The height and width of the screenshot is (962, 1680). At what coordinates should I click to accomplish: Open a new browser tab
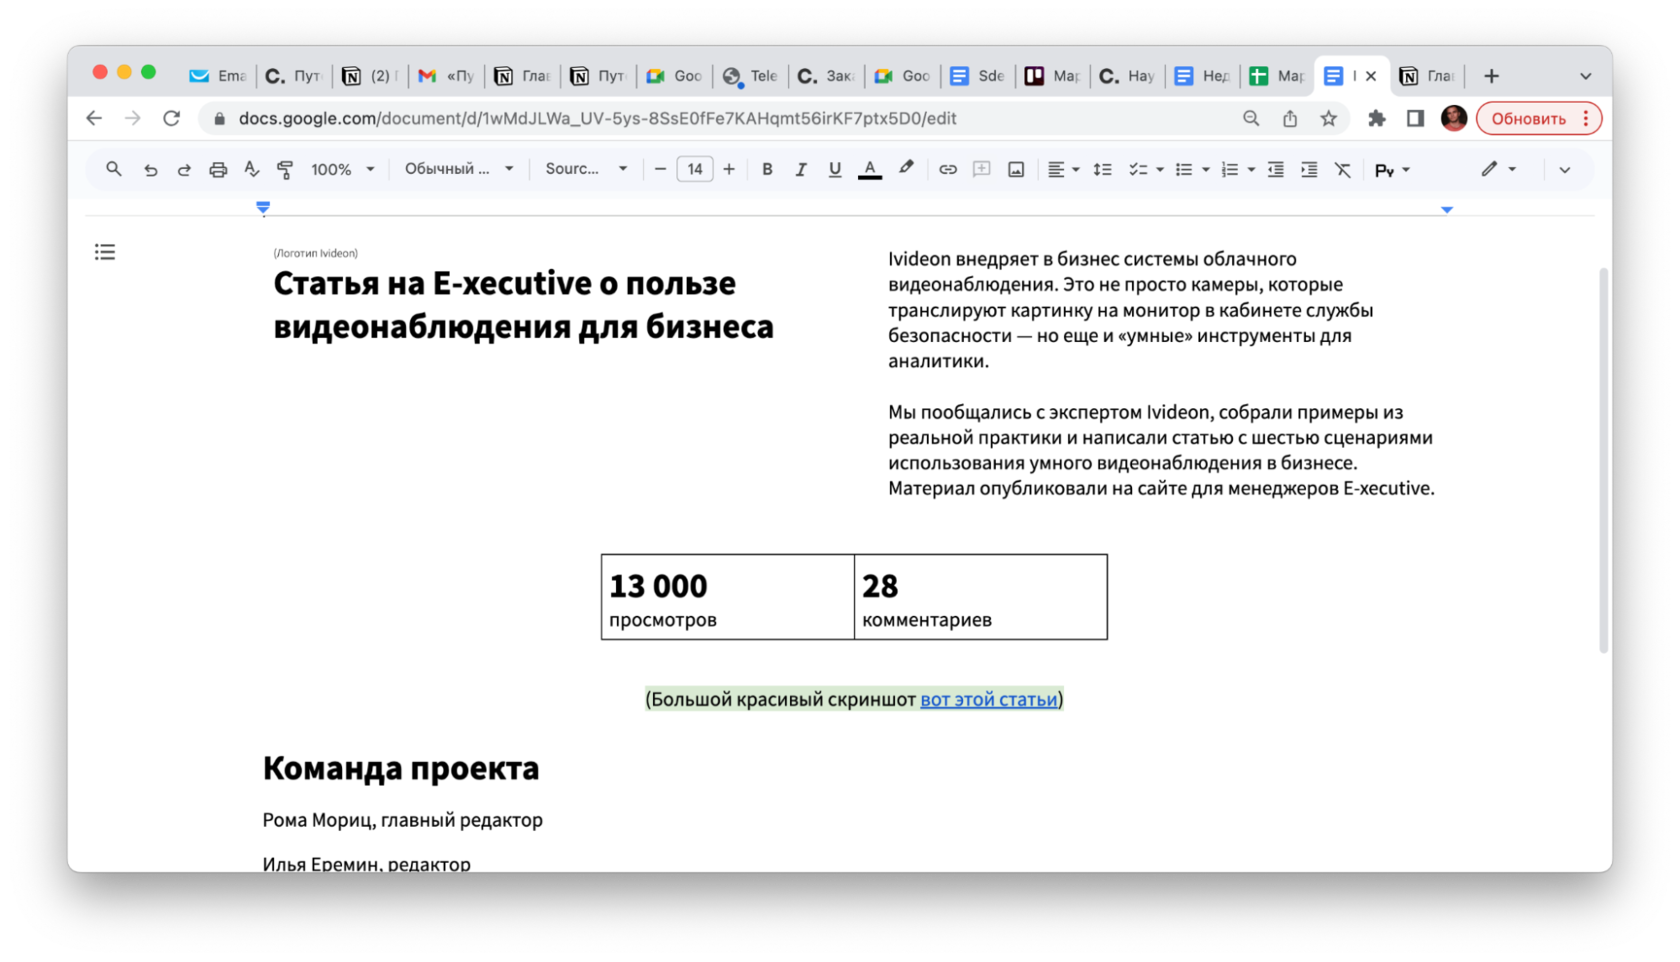coord(1491,76)
